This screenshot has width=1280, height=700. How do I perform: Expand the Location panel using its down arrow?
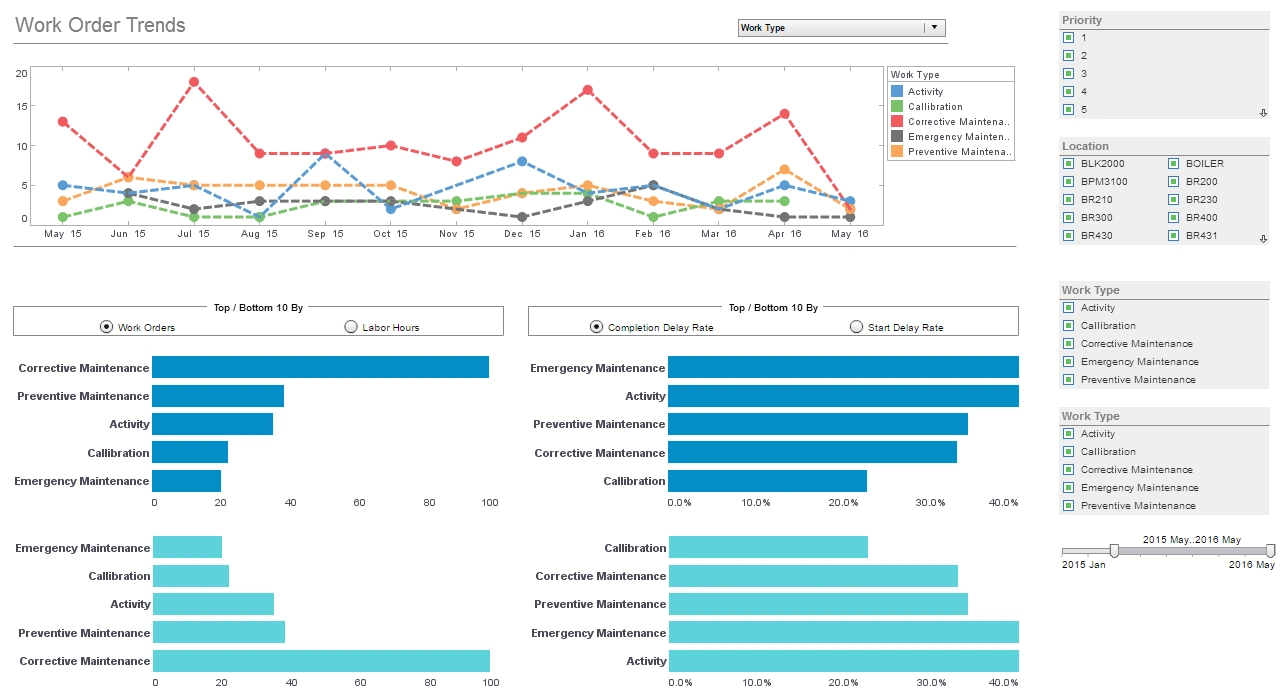coord(1263,239)
